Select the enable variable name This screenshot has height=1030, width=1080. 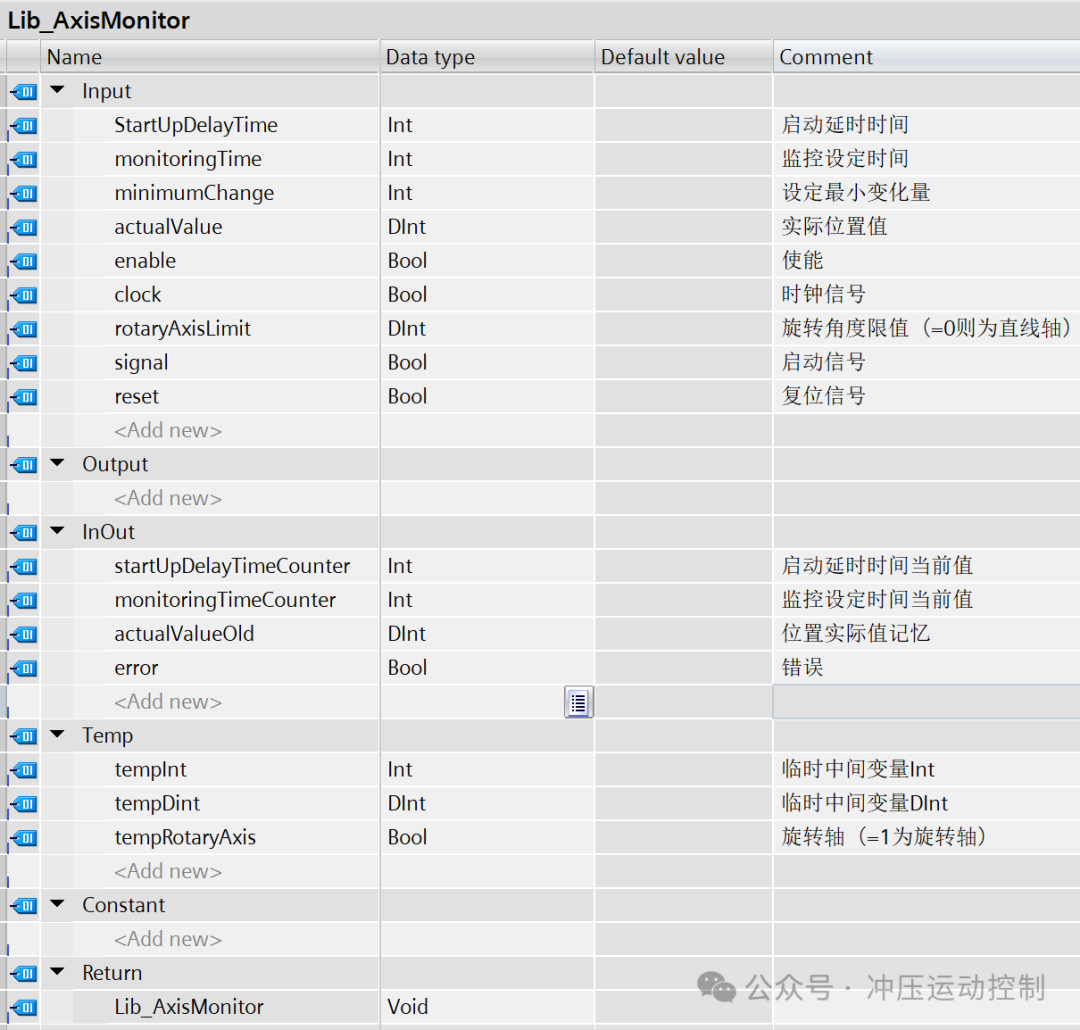(x=145, y=261)
